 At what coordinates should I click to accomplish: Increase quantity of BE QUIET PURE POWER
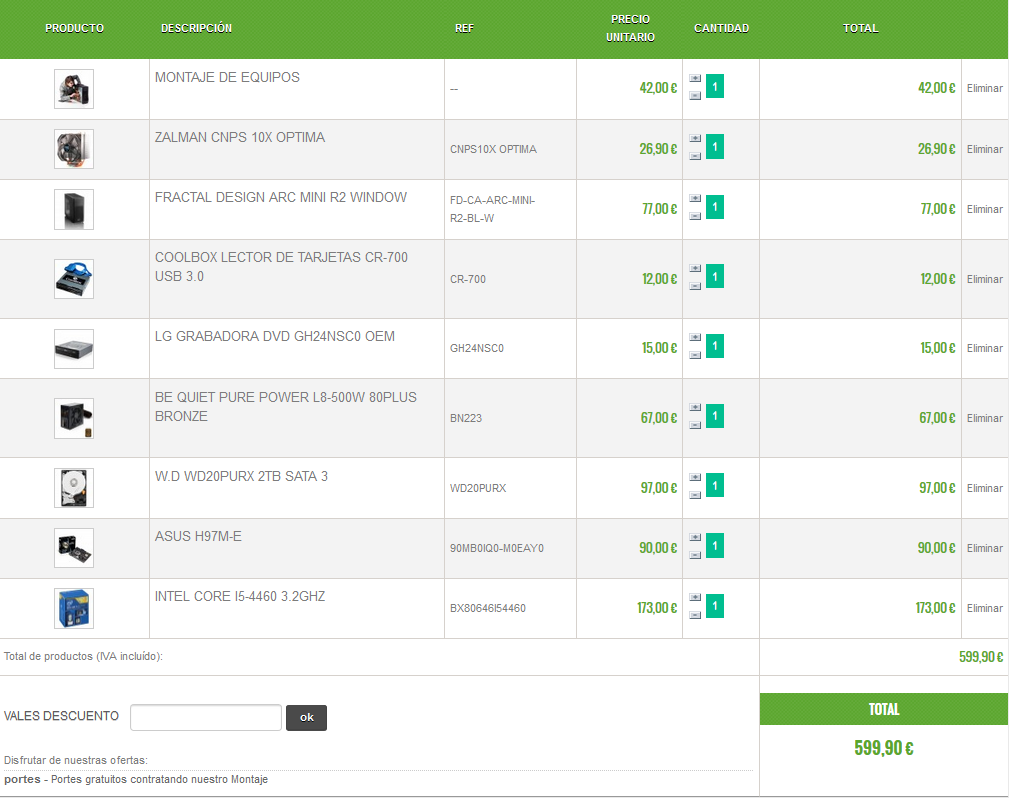coord(695,407)
